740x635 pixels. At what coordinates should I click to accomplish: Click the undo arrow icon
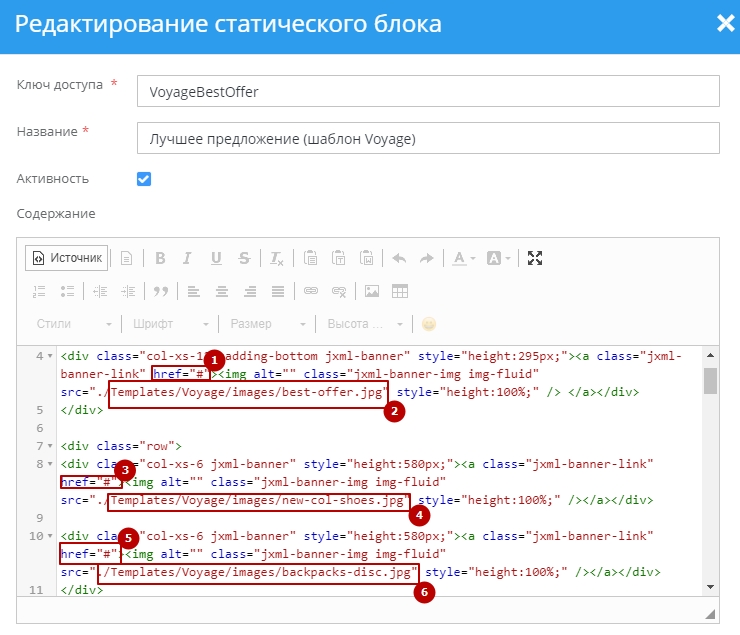click(399, 258)
